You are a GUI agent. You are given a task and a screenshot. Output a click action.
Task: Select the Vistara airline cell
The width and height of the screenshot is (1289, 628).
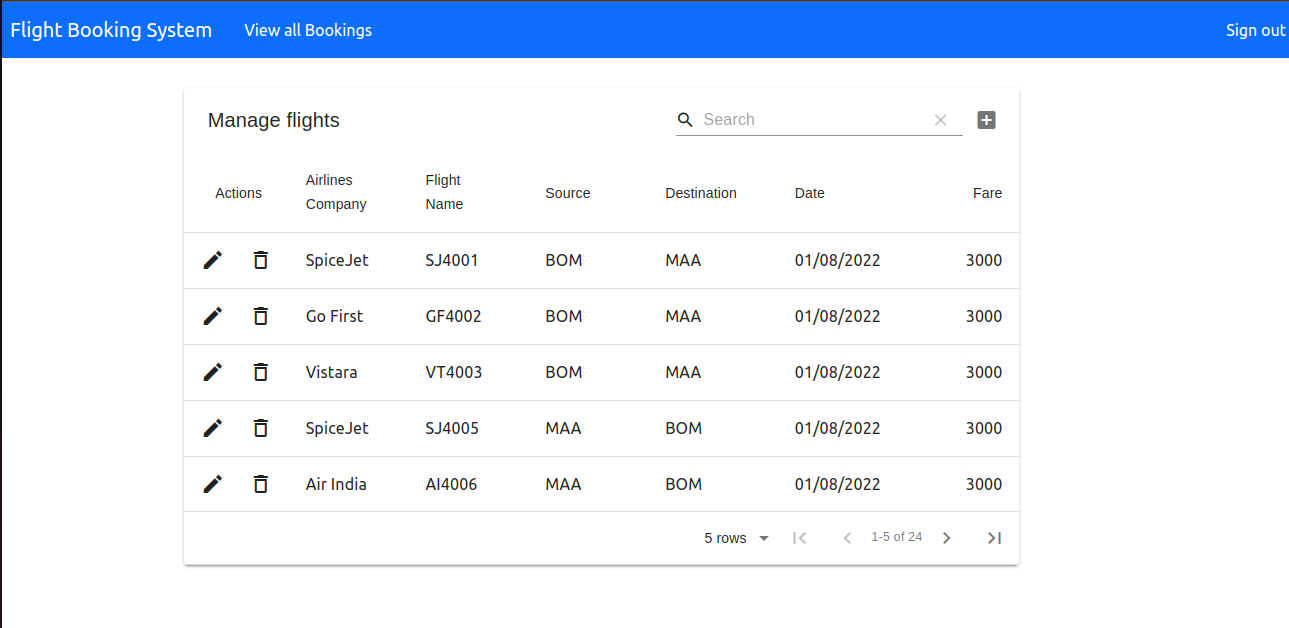point(331,372)
